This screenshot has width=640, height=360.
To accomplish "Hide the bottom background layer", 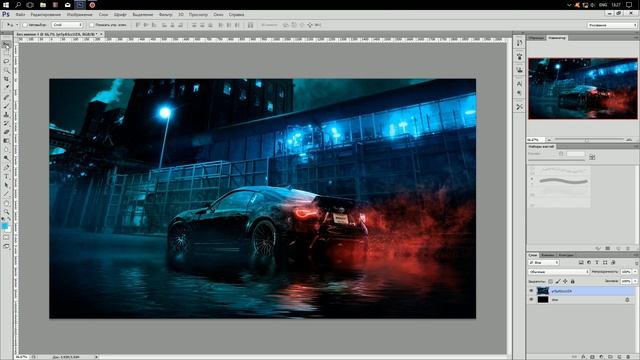I will [531, 300].
